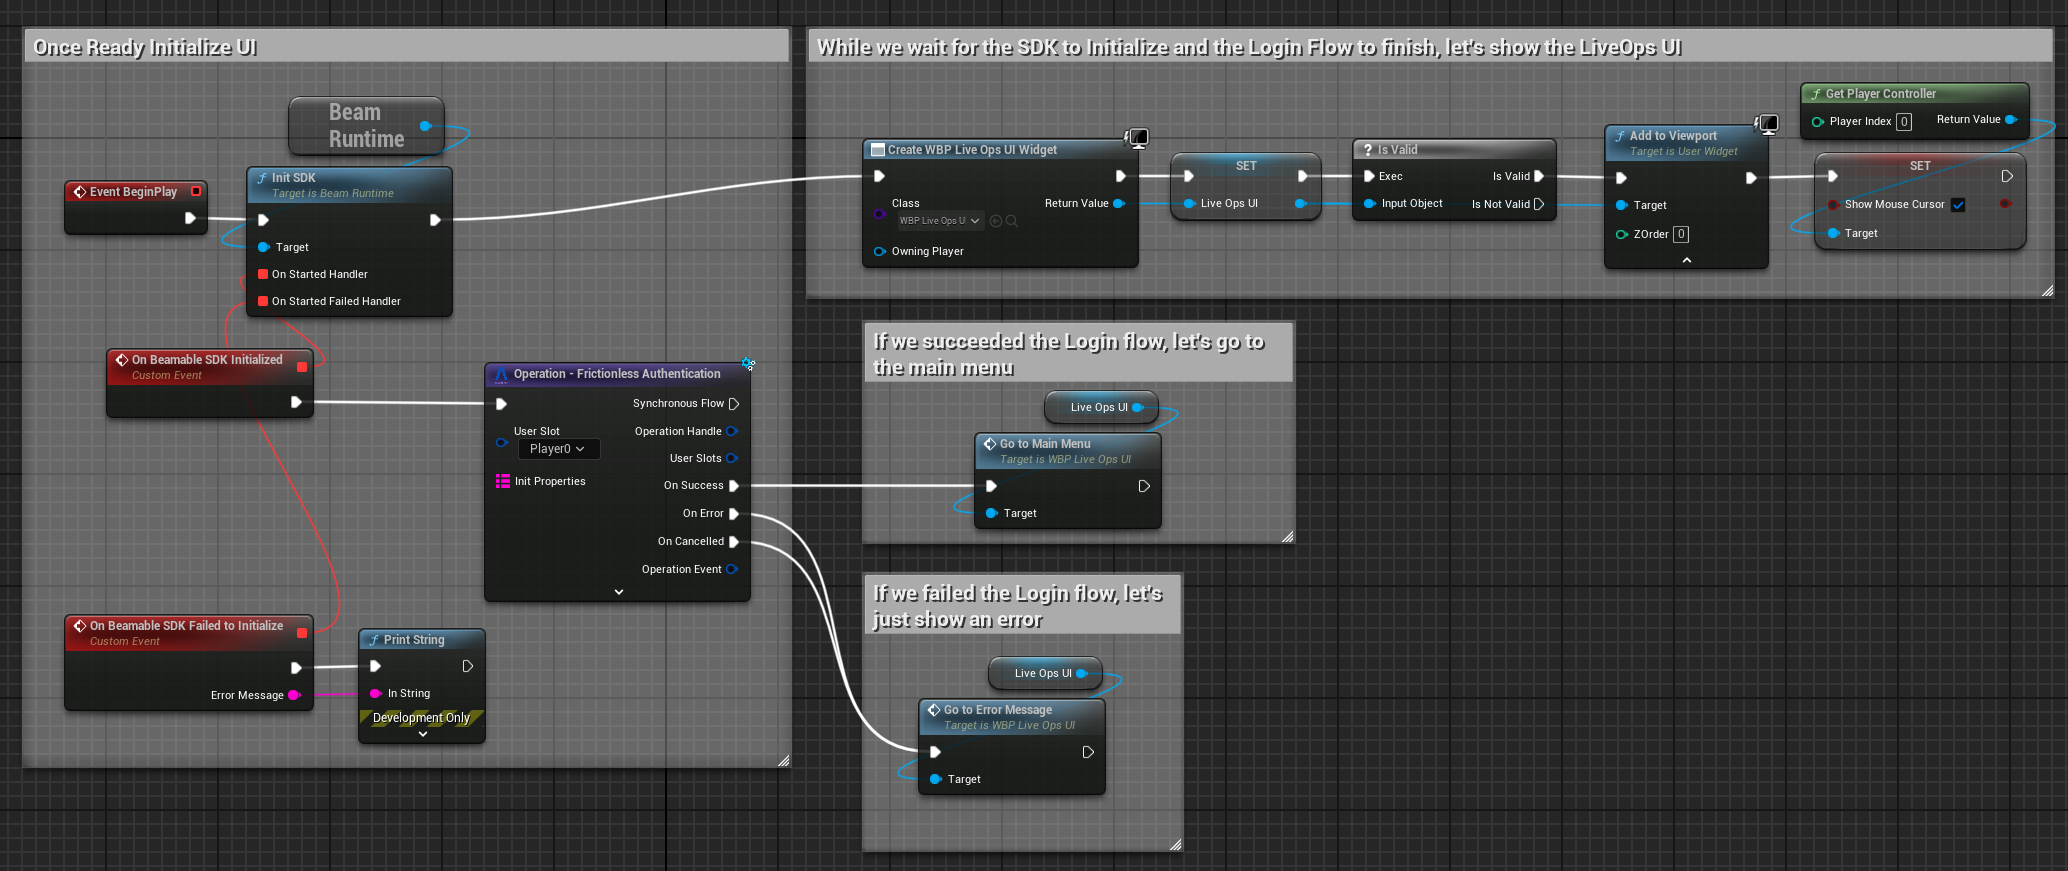Click the Init Properties struct pin icon
Image resolution: width=2068 pixels, height=871 pixels.
point(503,481)
